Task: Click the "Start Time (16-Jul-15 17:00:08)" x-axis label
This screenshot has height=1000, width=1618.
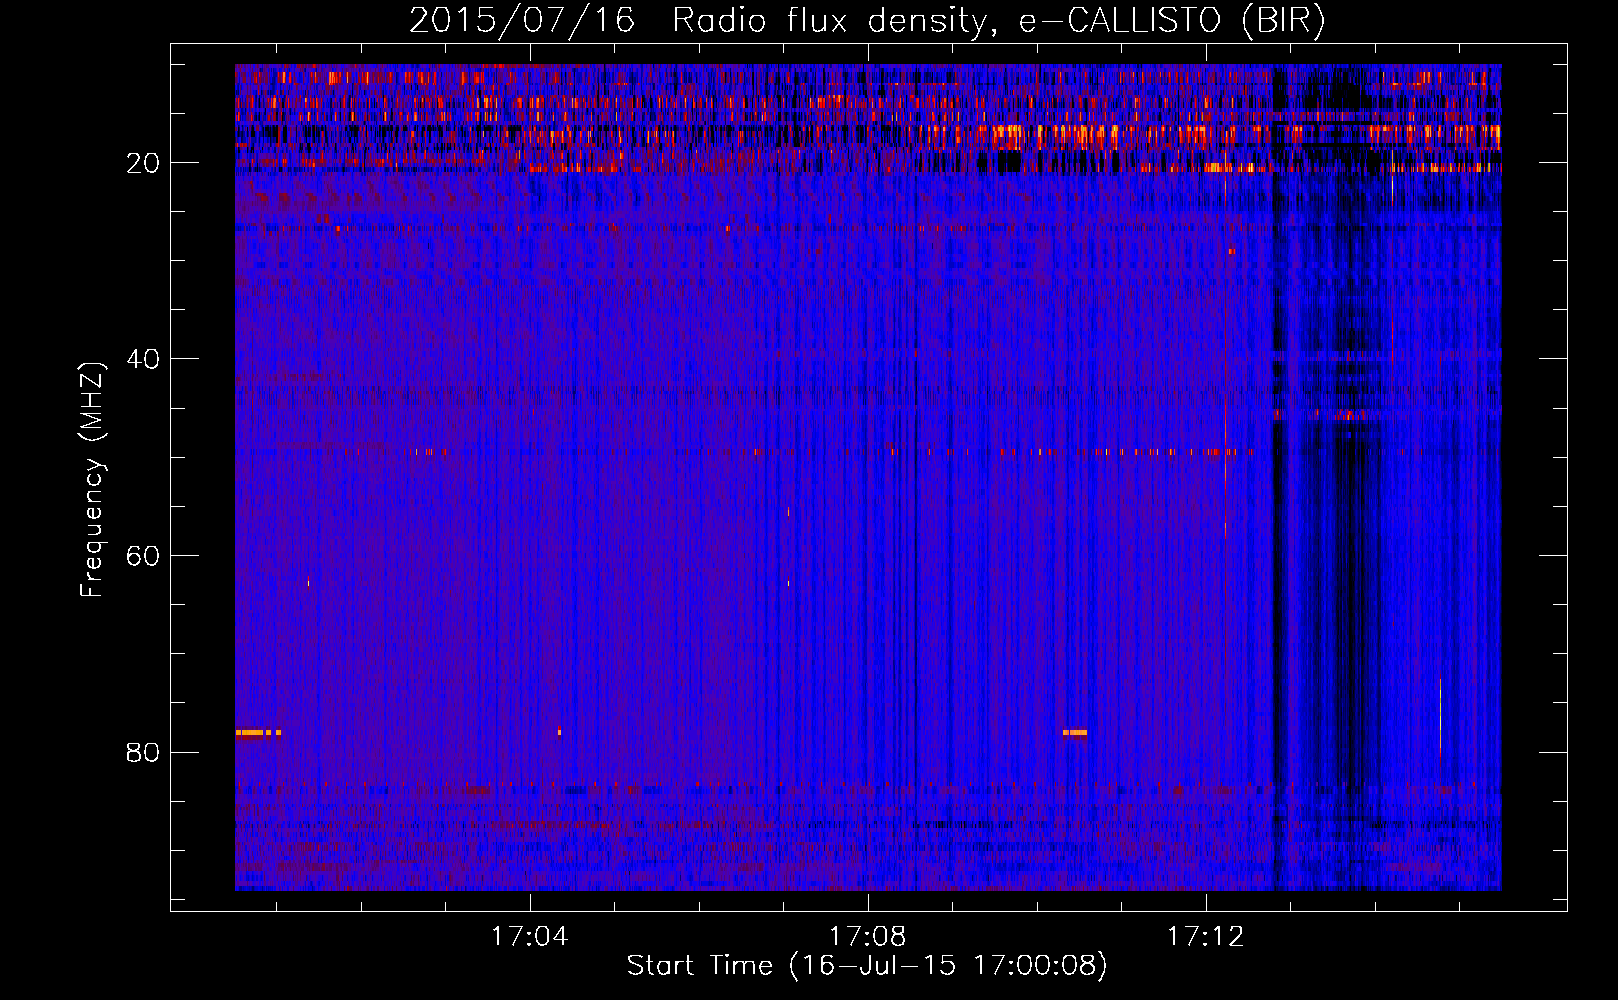Action: [867, 966]
